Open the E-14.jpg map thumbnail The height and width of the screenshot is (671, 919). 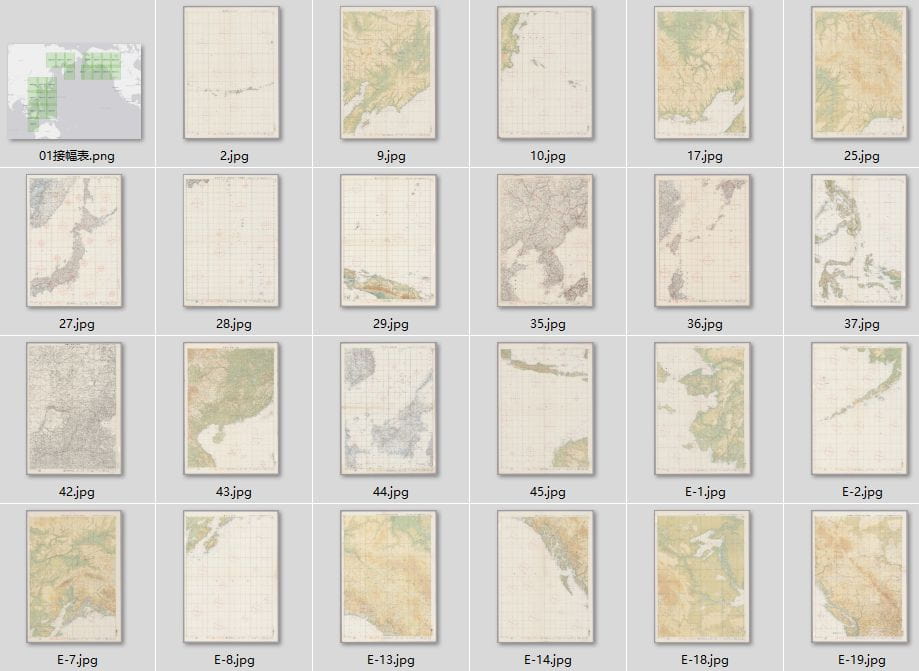click(x=546, y=577)
